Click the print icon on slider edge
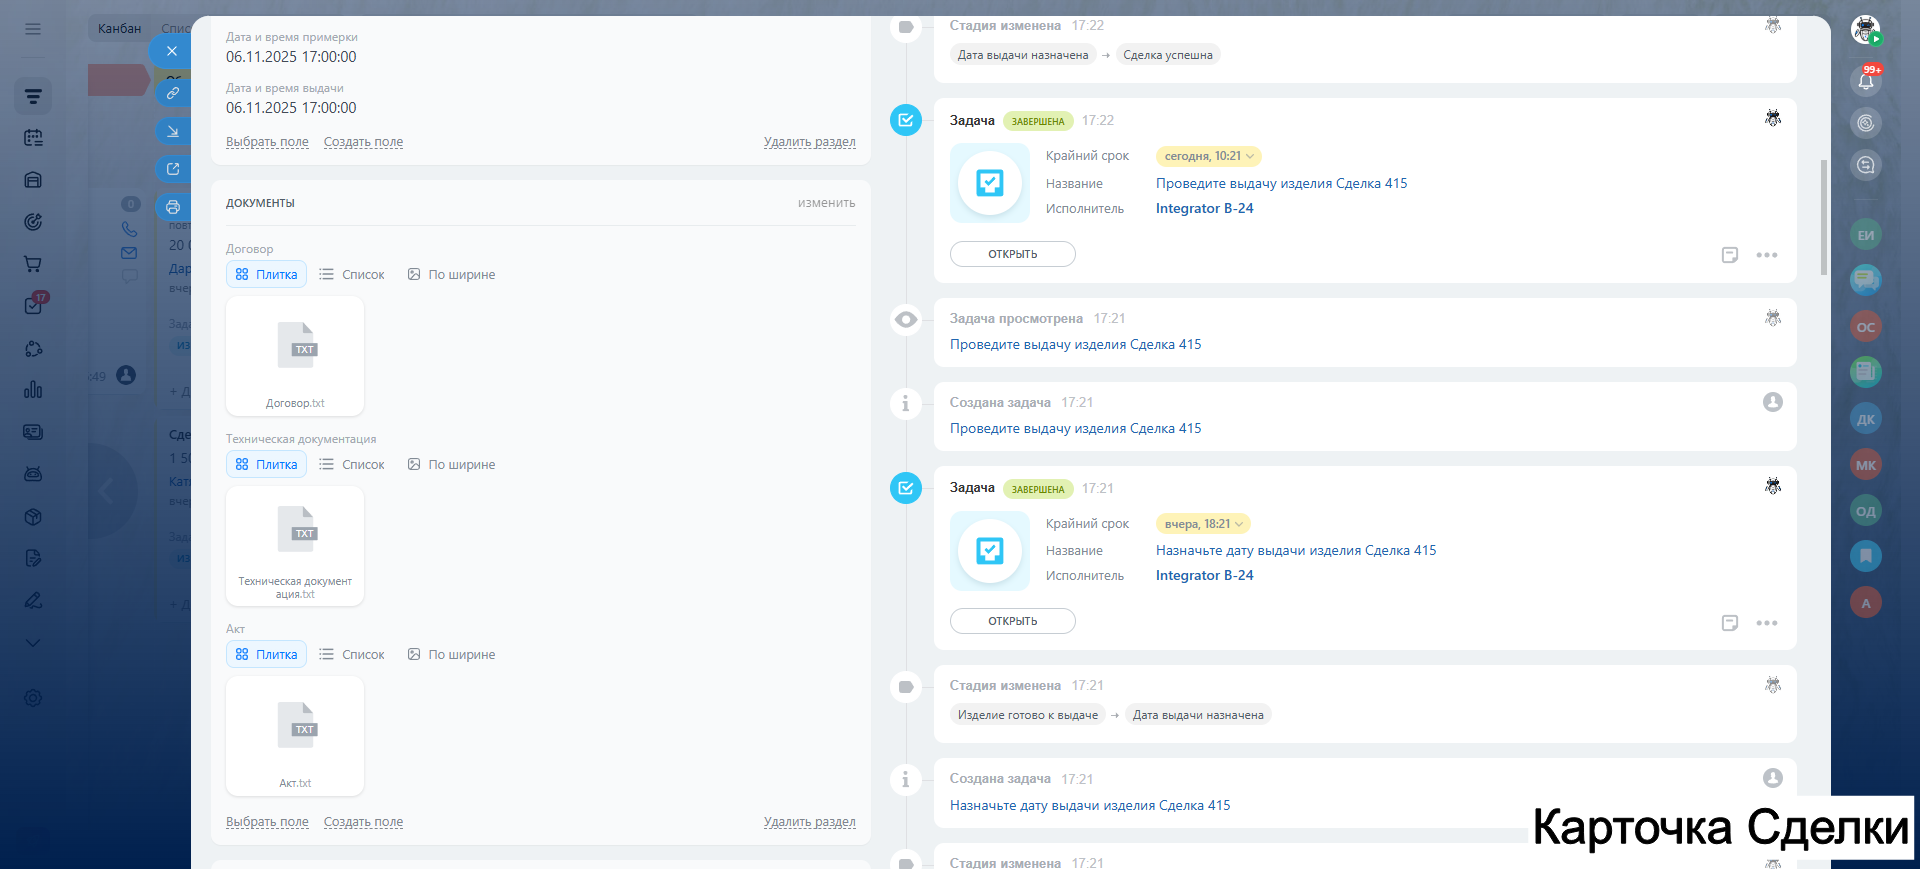Screen dimensions: 1920x869 [173, 207]
